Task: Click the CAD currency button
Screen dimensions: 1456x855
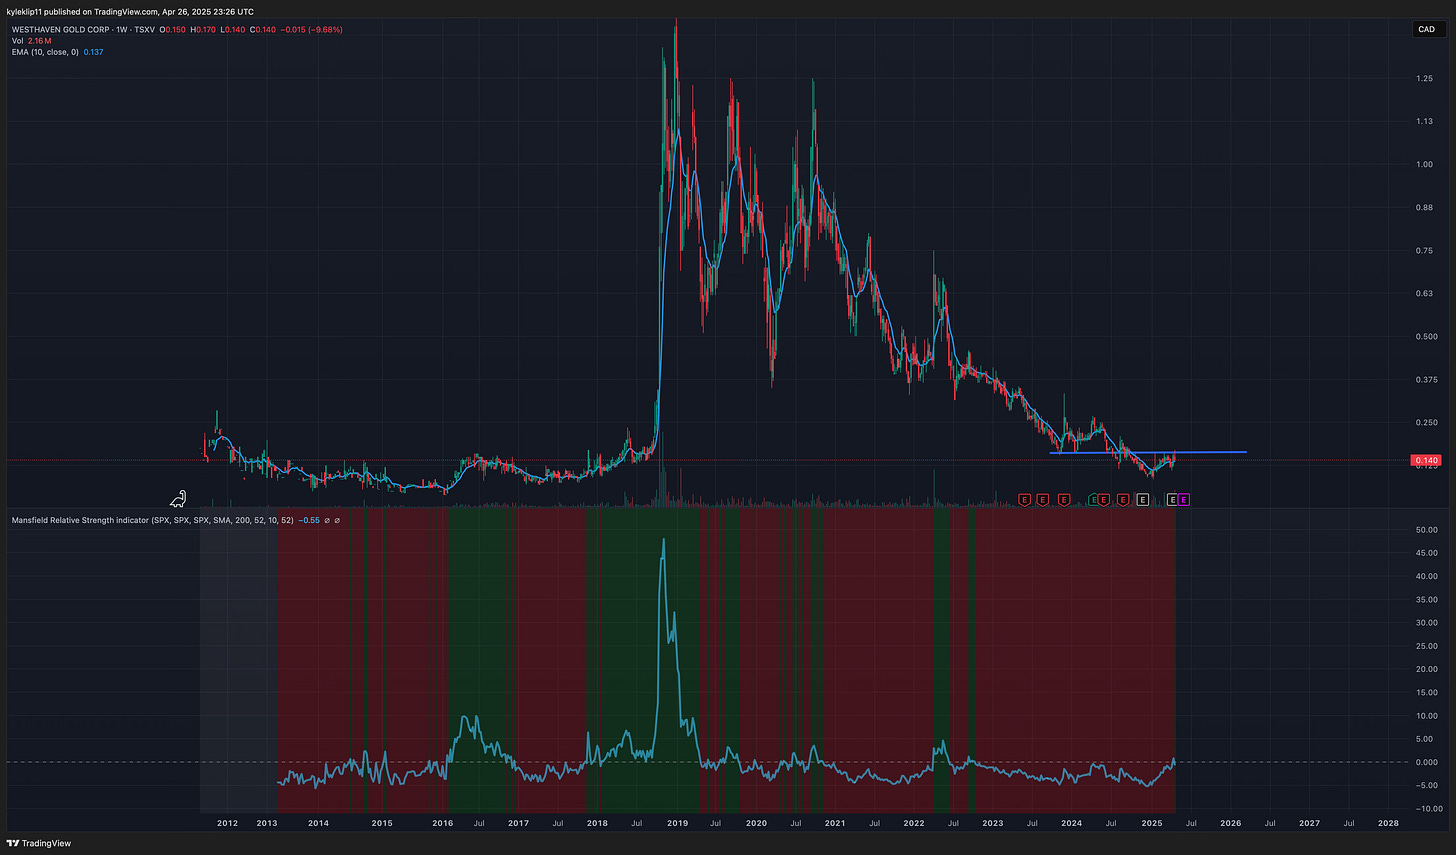Action: (1427, 29)
